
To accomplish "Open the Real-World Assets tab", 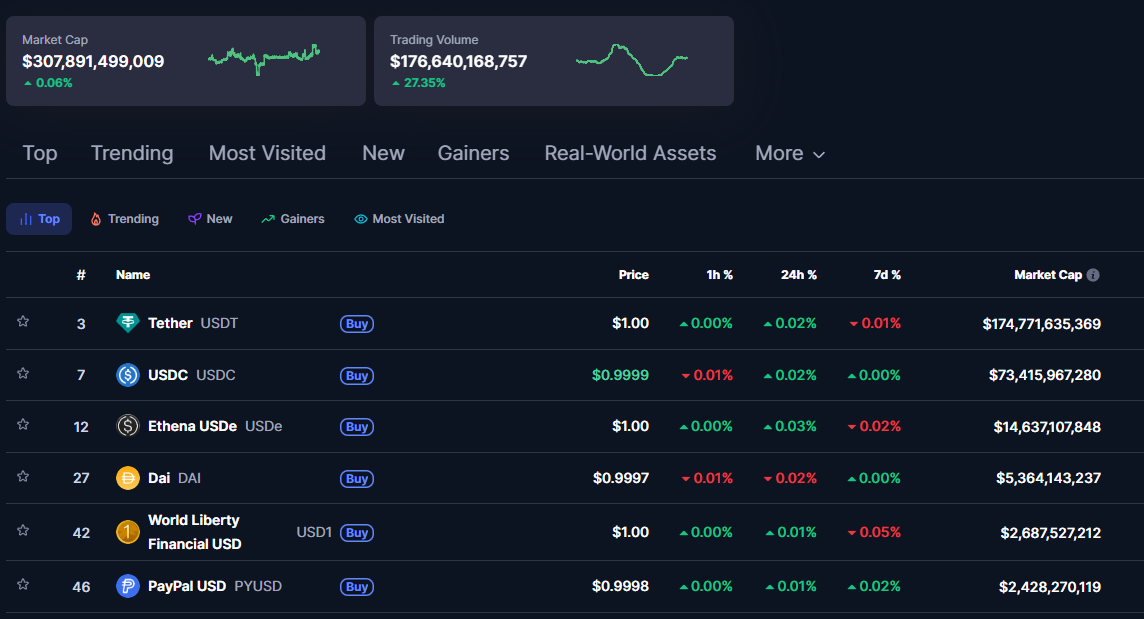I will coord(630,153).
